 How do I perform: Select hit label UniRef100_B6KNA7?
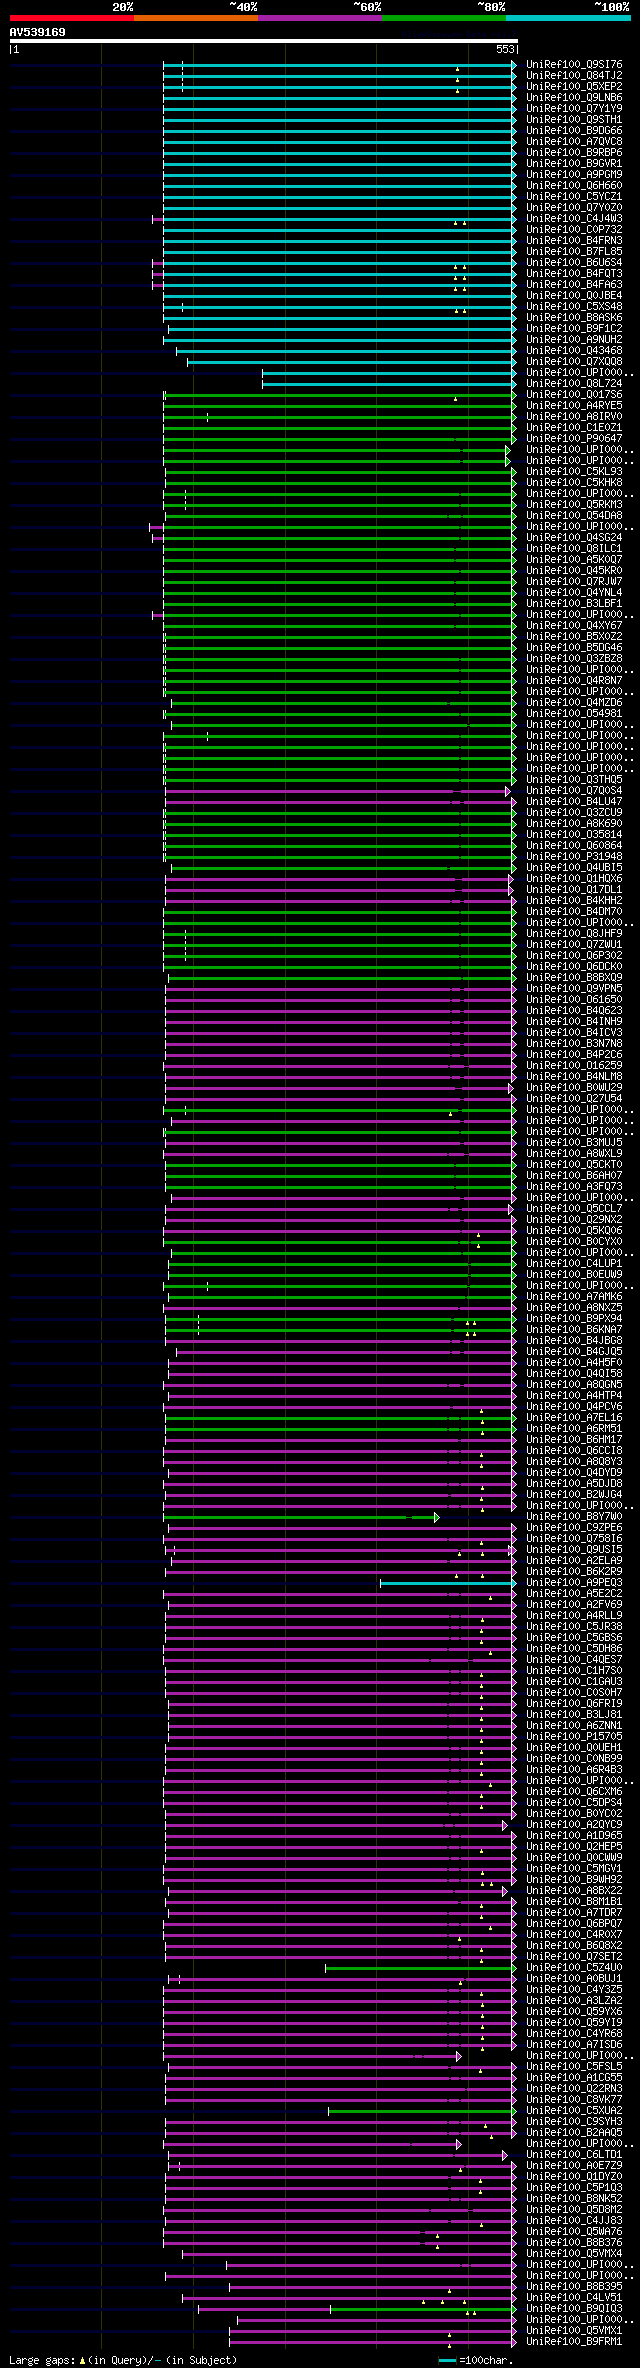coord(574,1329)
